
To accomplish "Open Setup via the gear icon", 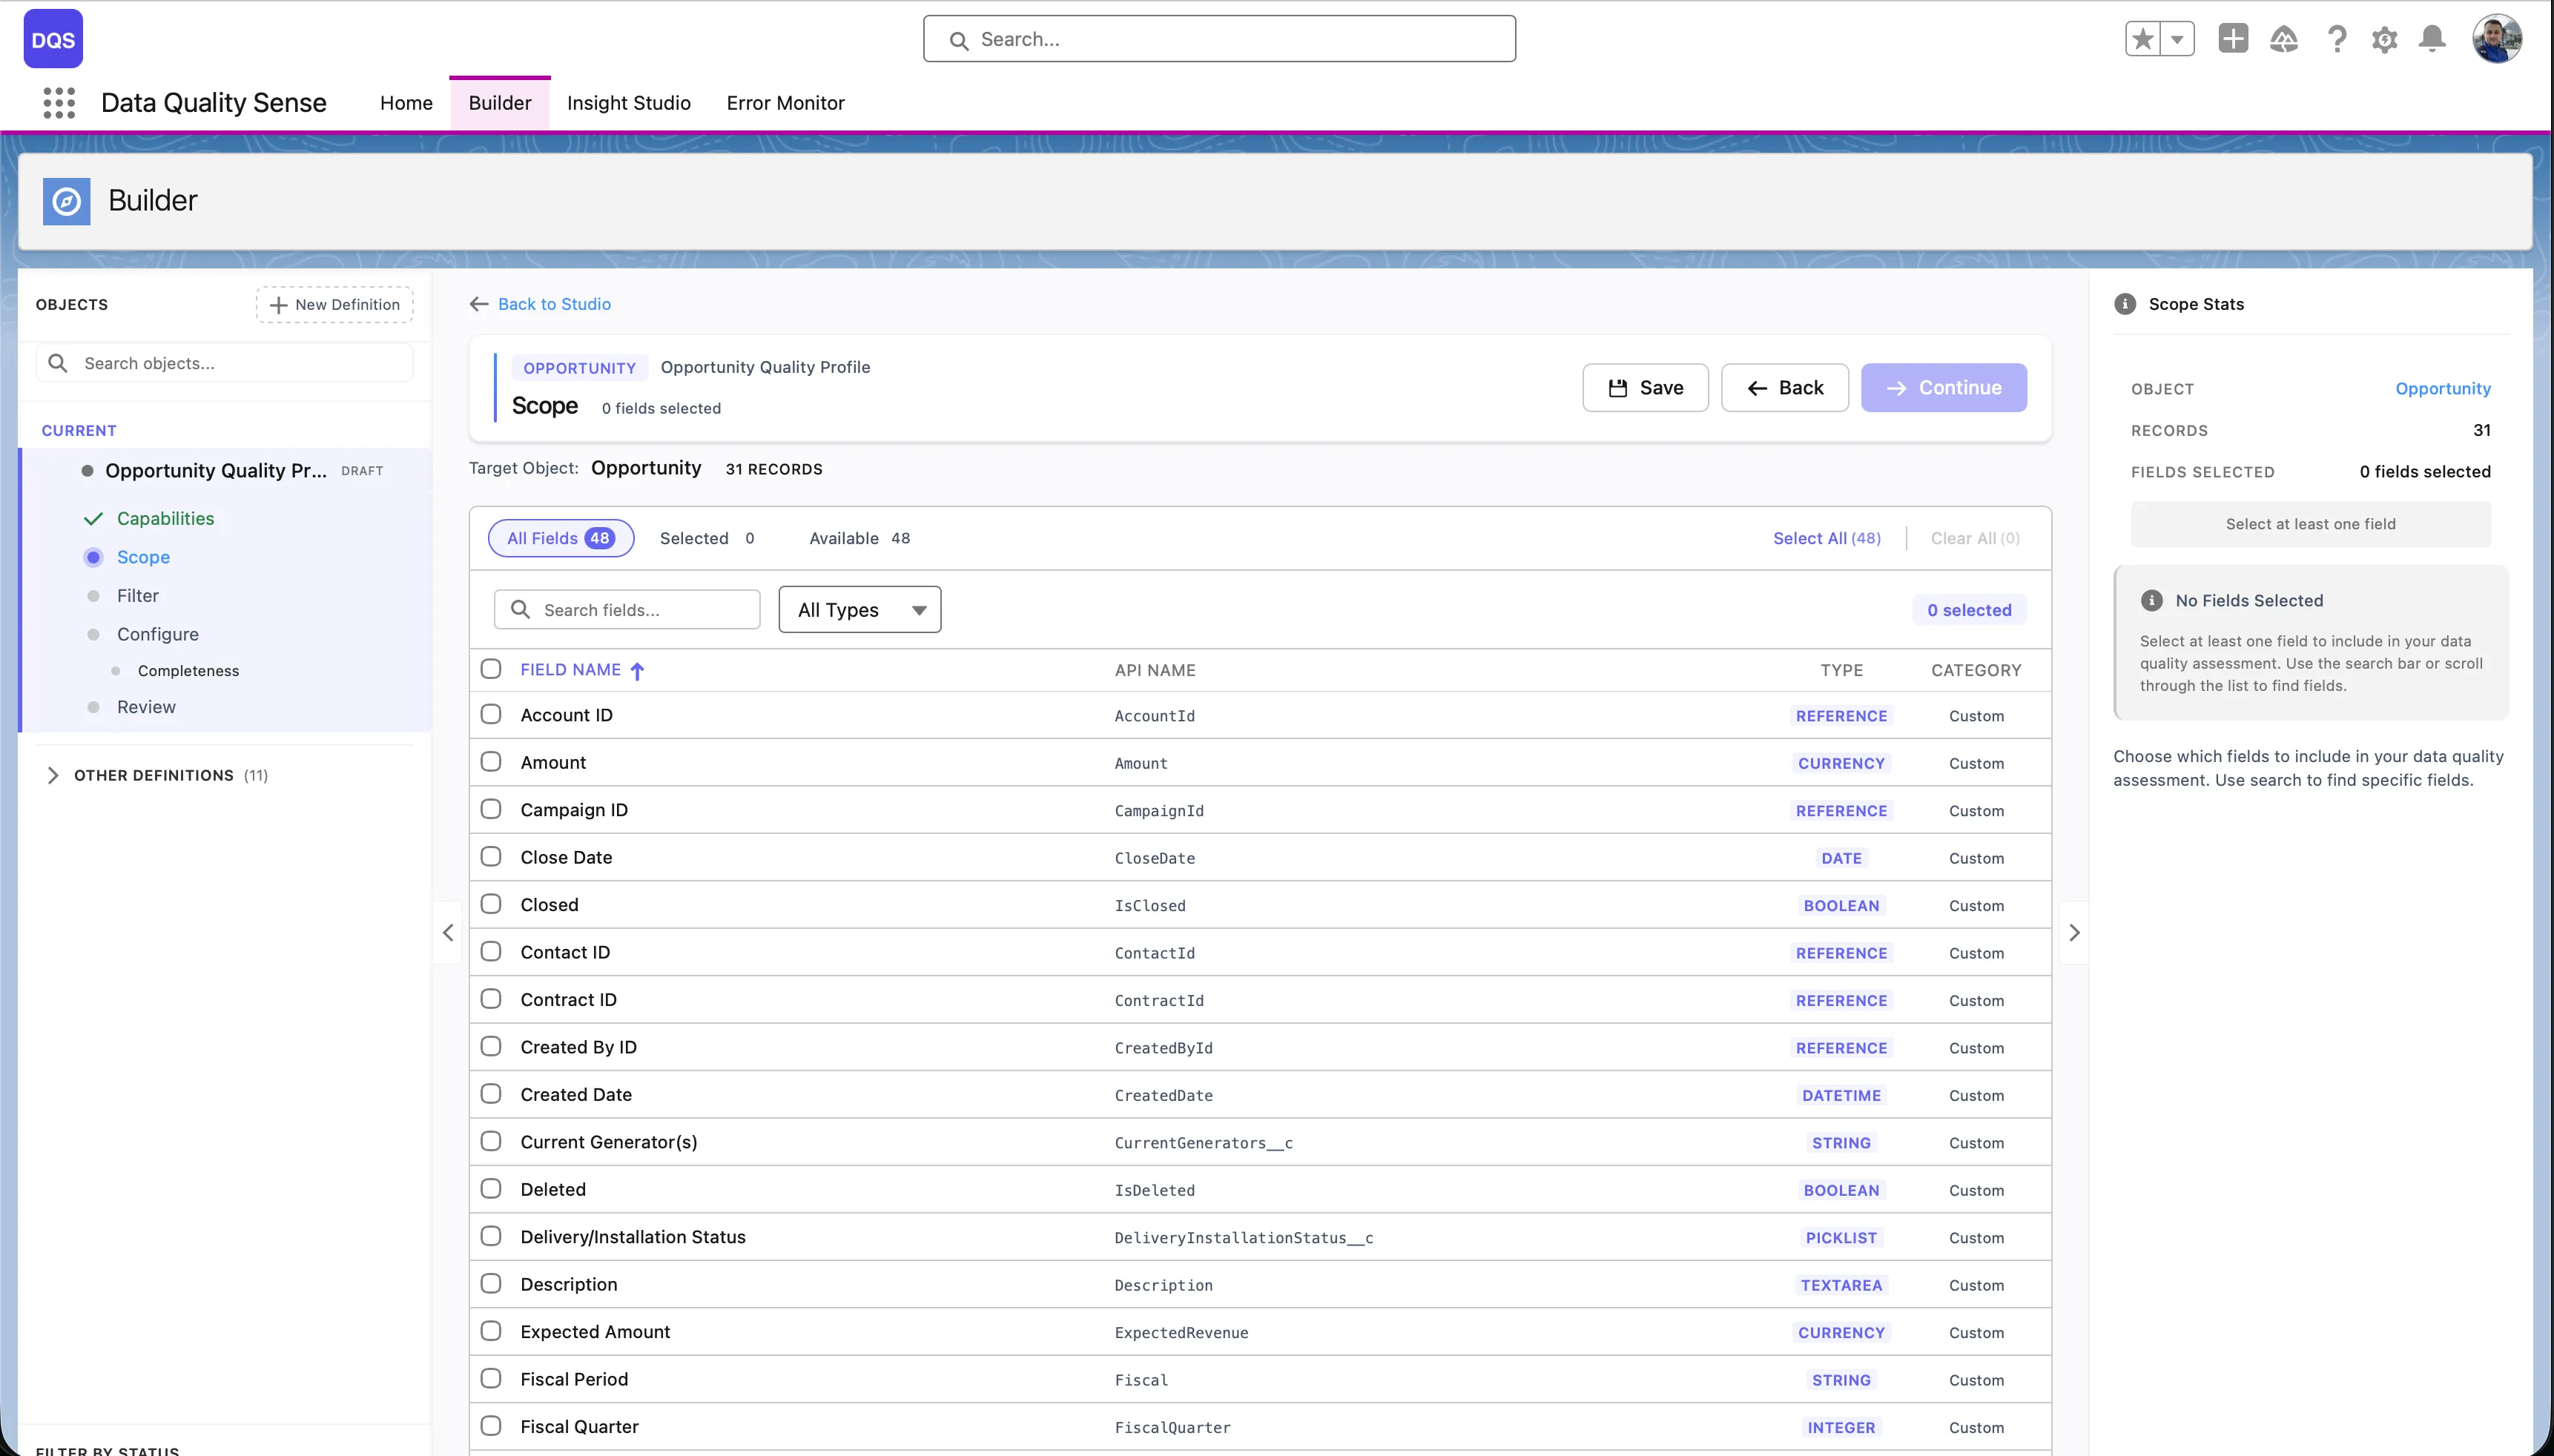I will pyautogui.click(x=2384, y=38).
